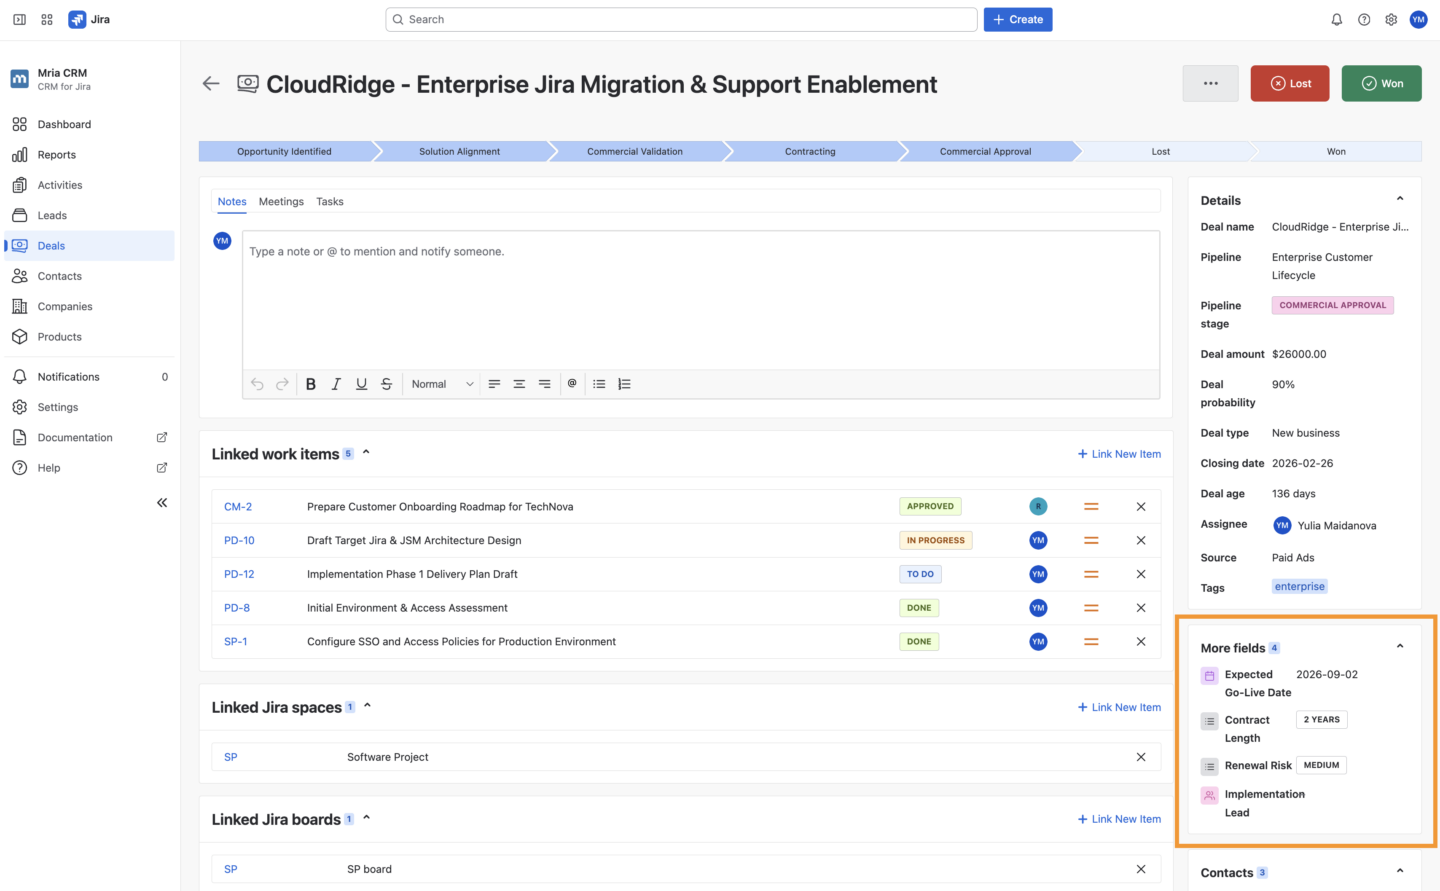
Task: Switch to the Tasks tab
Action: tap(330, 202)
